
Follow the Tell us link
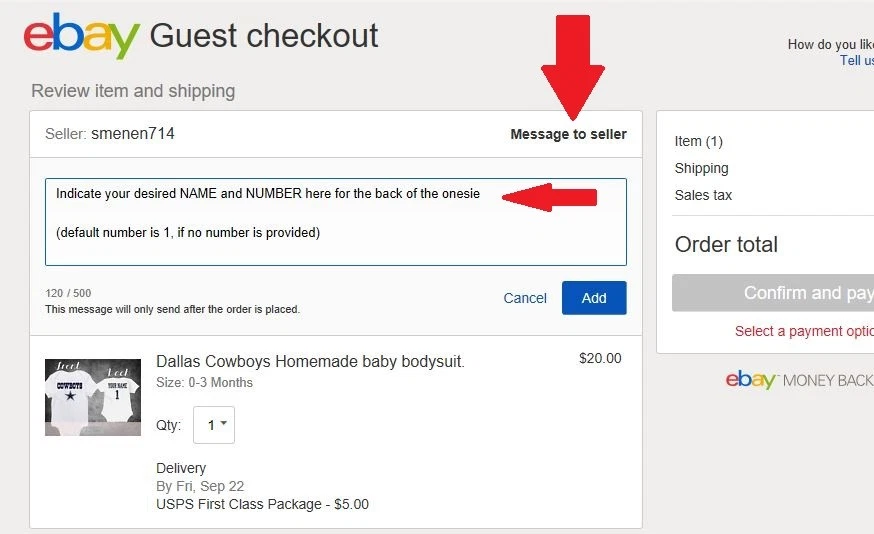click(x=856, y=60)
